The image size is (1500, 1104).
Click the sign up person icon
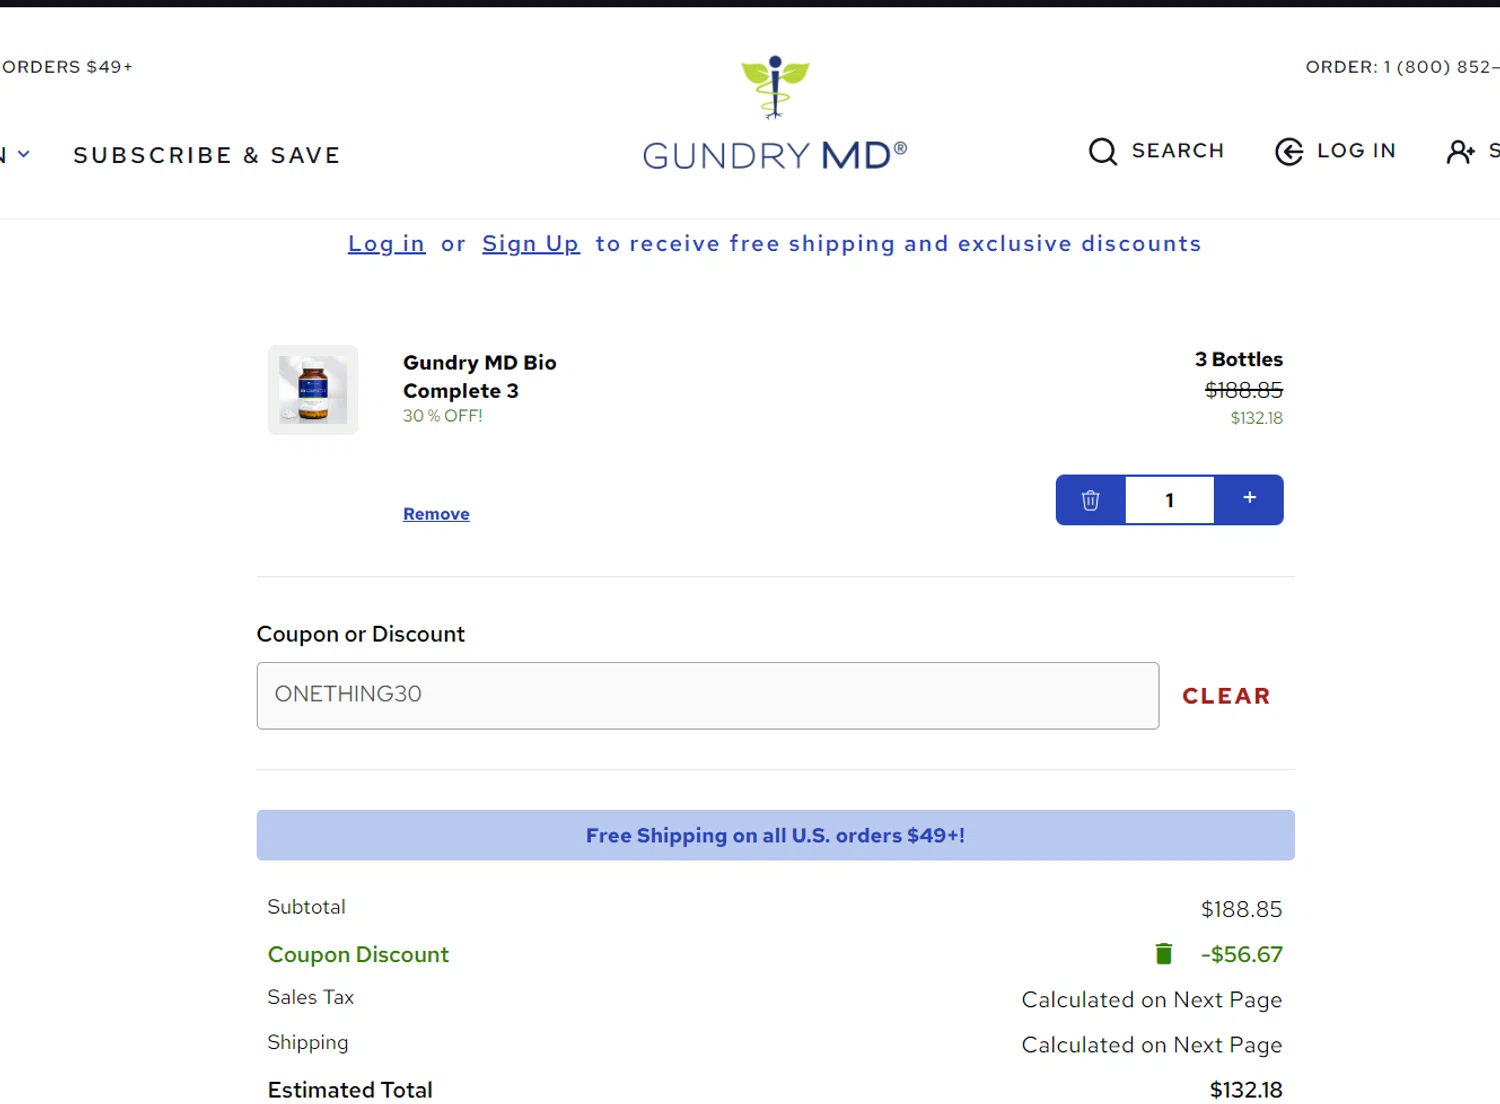pos(1461,151)
